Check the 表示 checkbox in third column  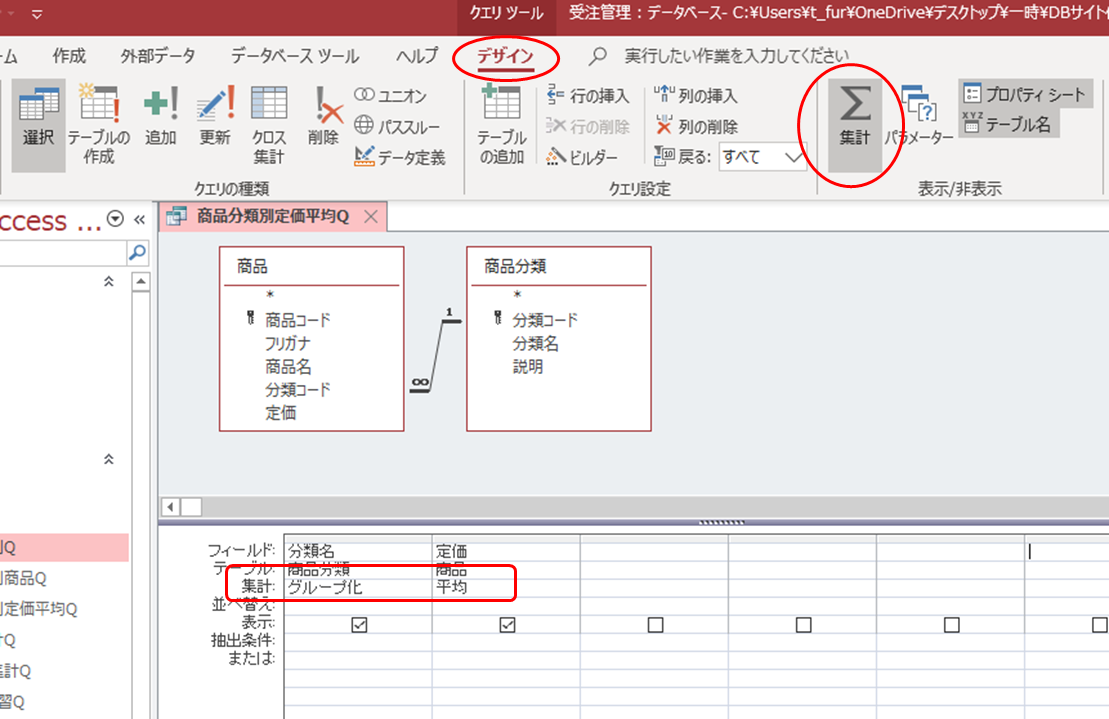click(655, 625)
